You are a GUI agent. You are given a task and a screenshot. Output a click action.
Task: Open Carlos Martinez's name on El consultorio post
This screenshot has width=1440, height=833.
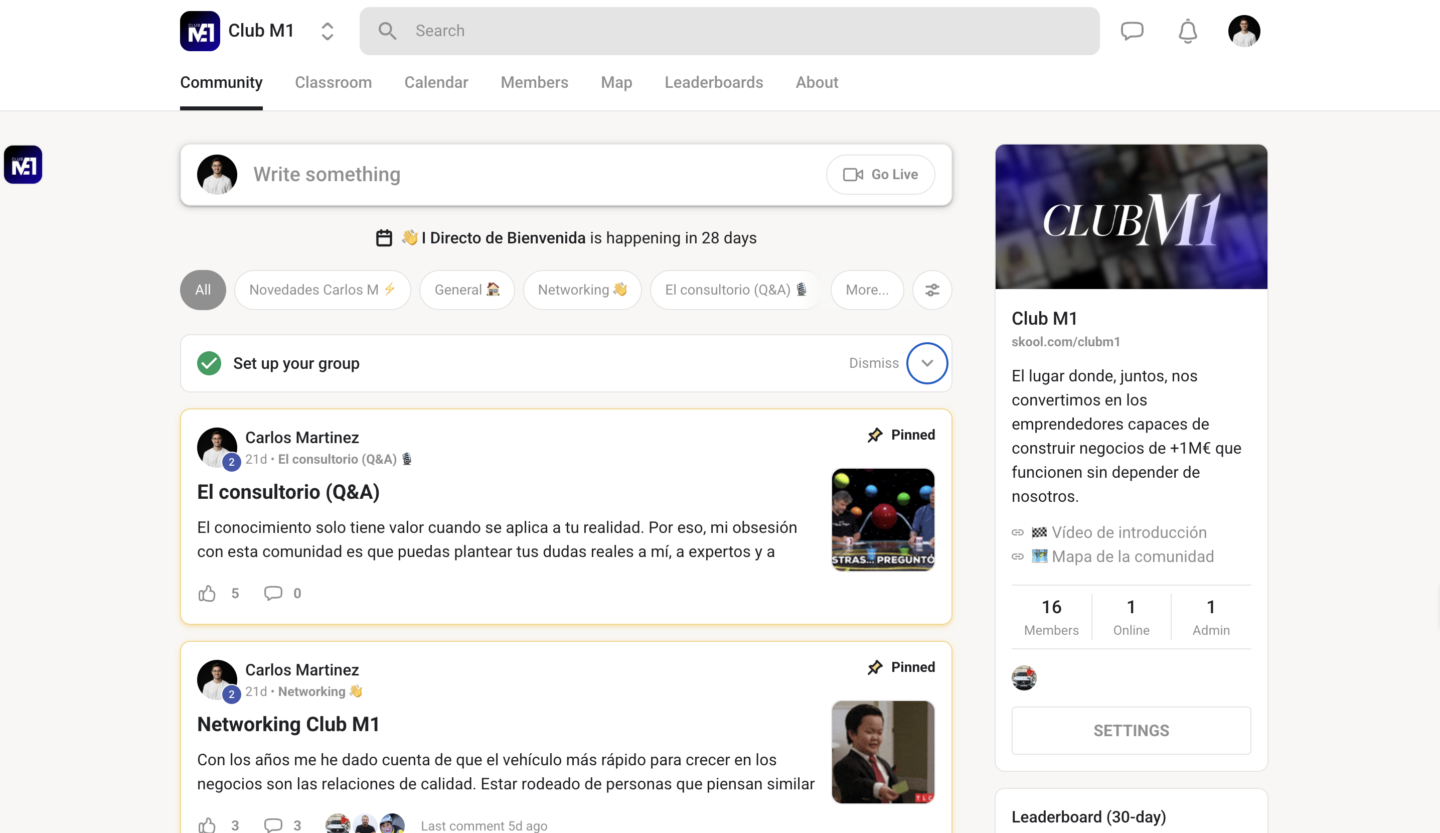tap(302, 438)
